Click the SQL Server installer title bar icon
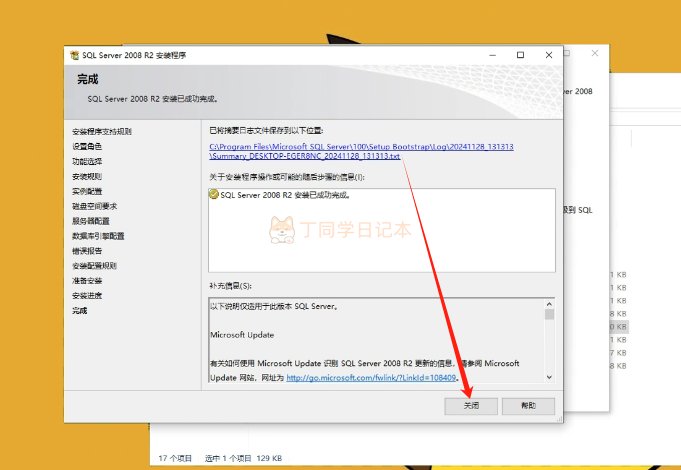The width and height of the screenshot is (681, 470). pyautogui.click(x=75, y=55)
